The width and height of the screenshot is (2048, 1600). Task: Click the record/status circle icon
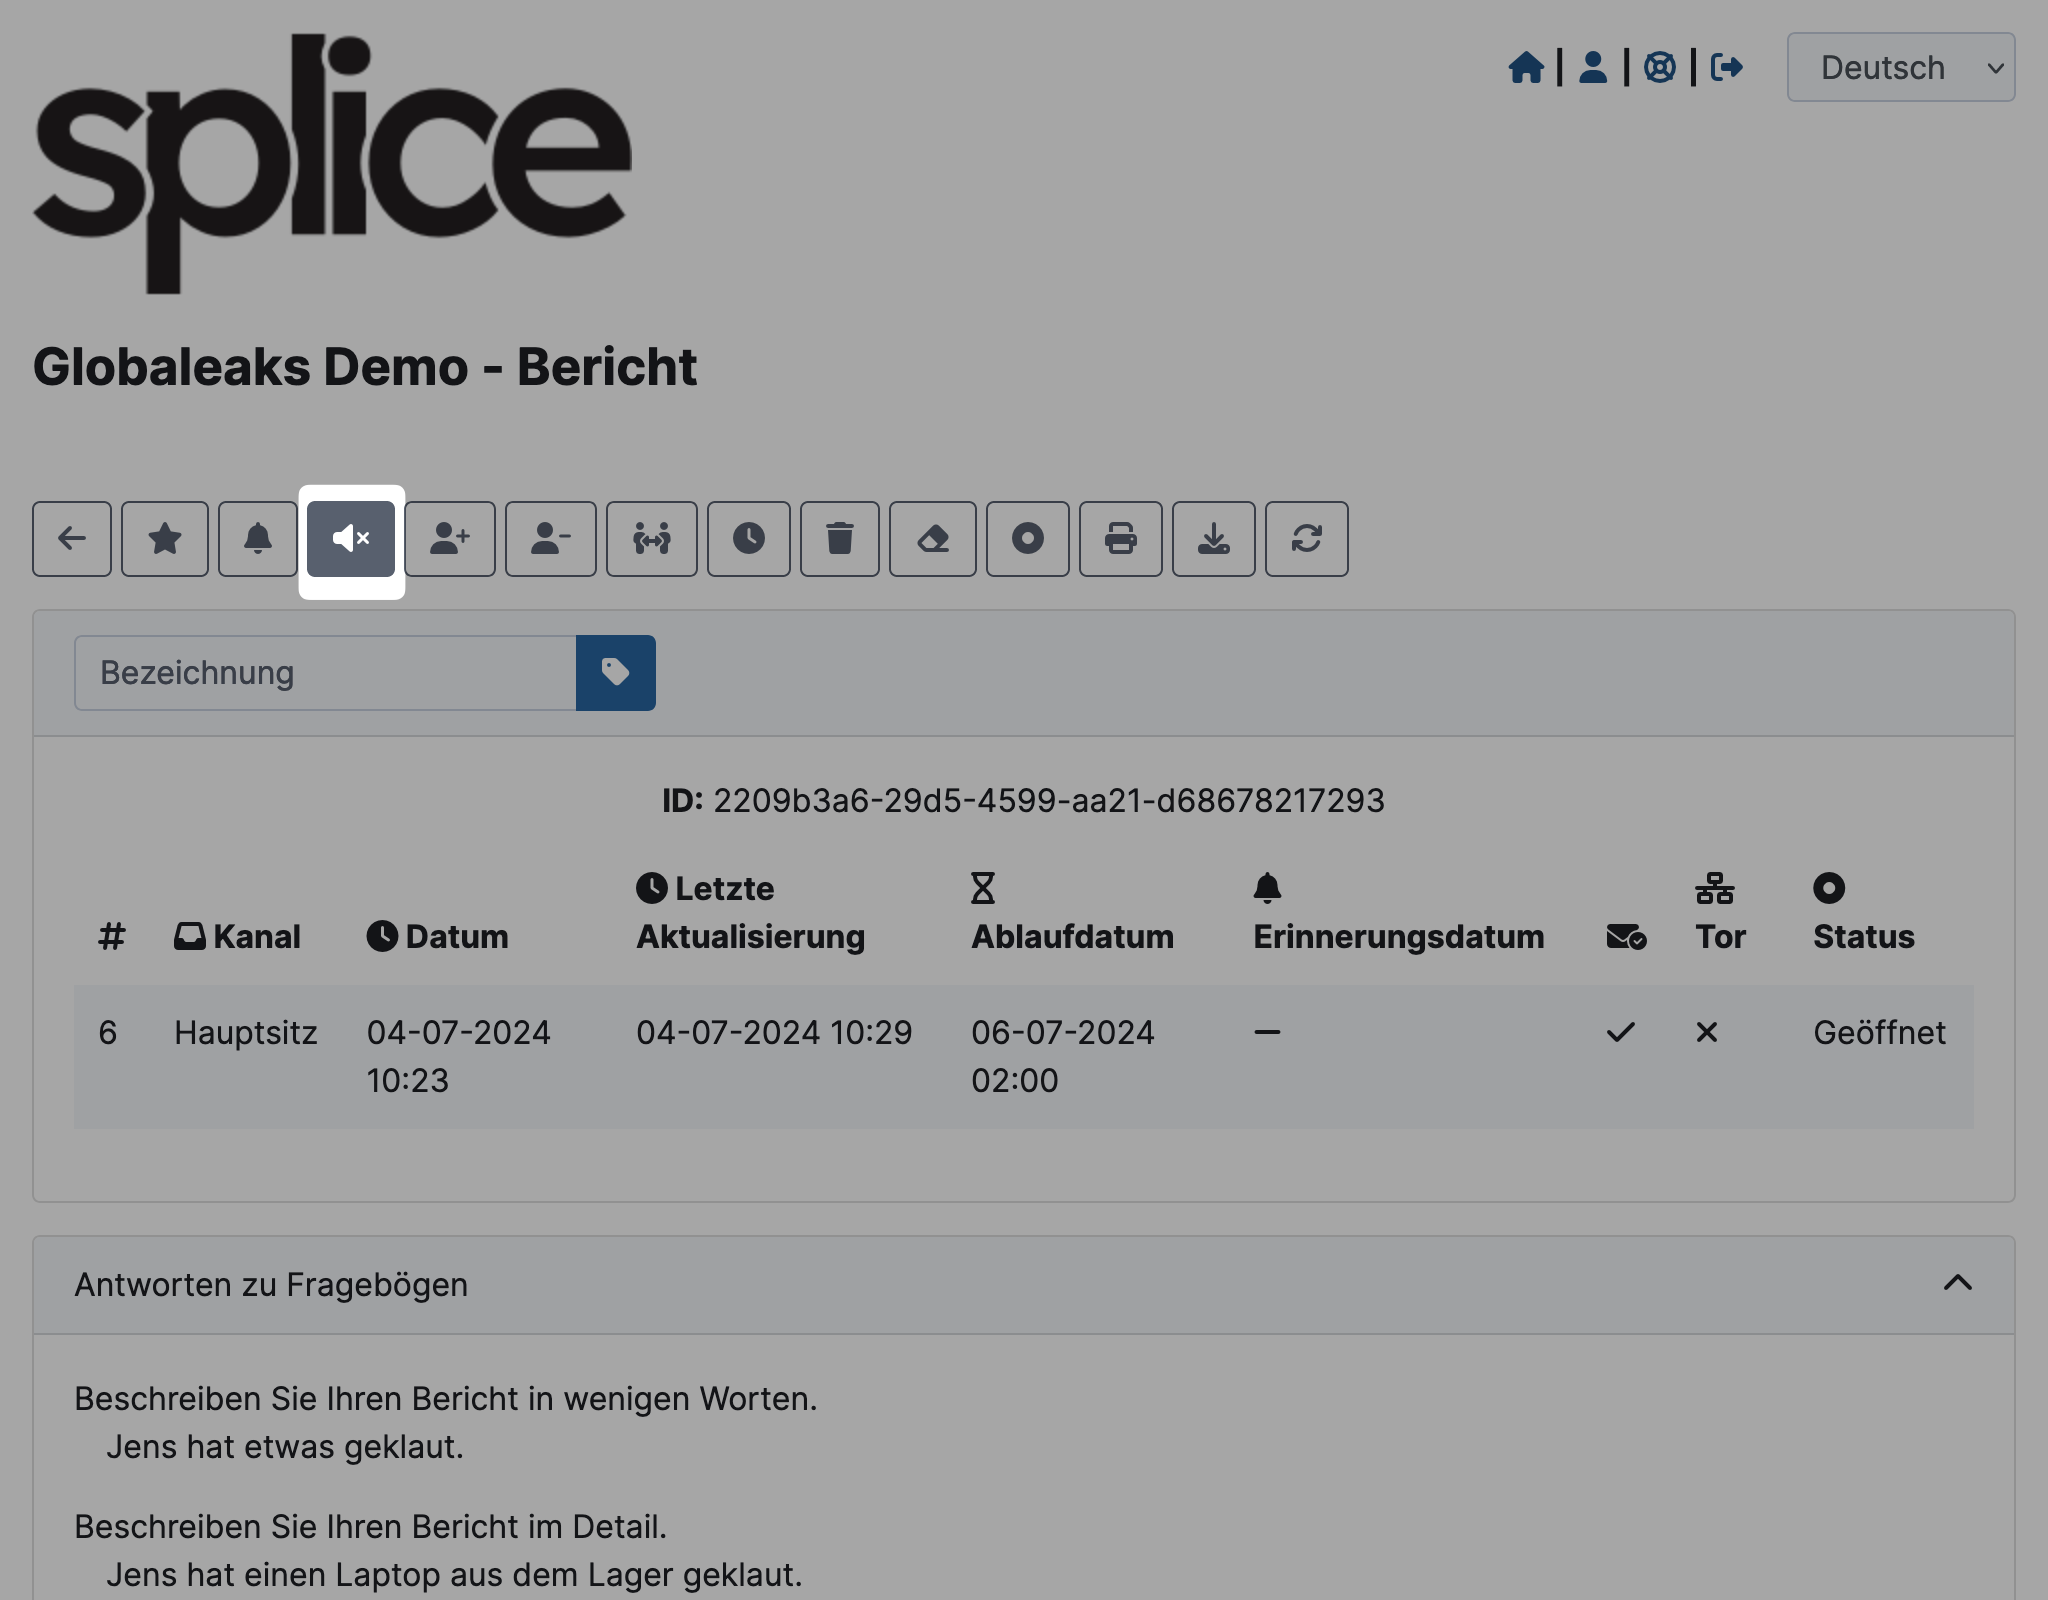pyautogui.click(x=1026, y=539)
